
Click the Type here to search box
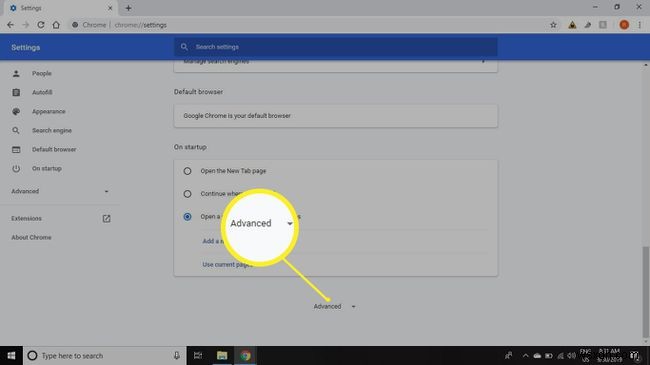click(104, 355)
